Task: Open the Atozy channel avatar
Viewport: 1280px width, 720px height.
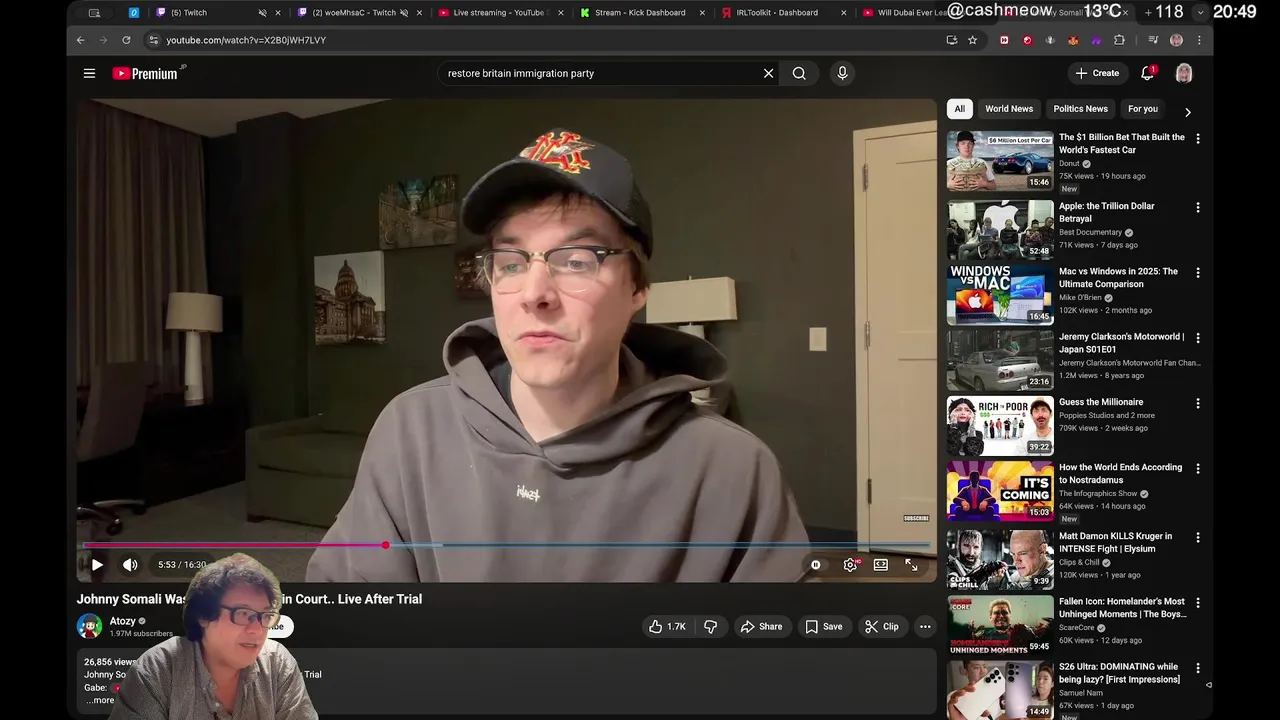Action: tap(89, 627)
